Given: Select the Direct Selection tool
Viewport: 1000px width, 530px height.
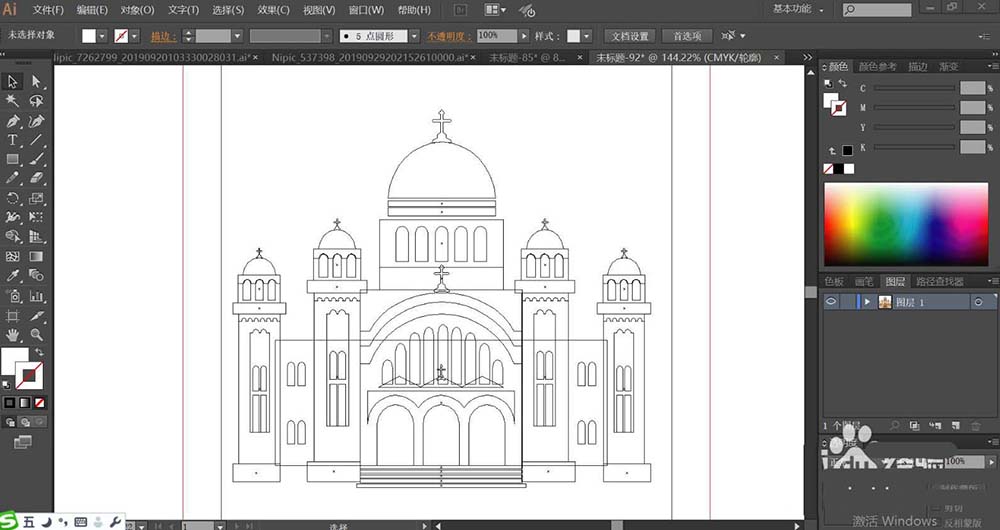Looking at the screenshot, I should (36, 82).
